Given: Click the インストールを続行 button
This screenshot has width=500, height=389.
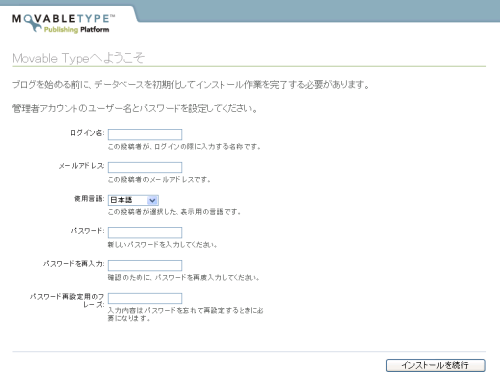Looking at the screenshot, I should [x=435, y=365].
